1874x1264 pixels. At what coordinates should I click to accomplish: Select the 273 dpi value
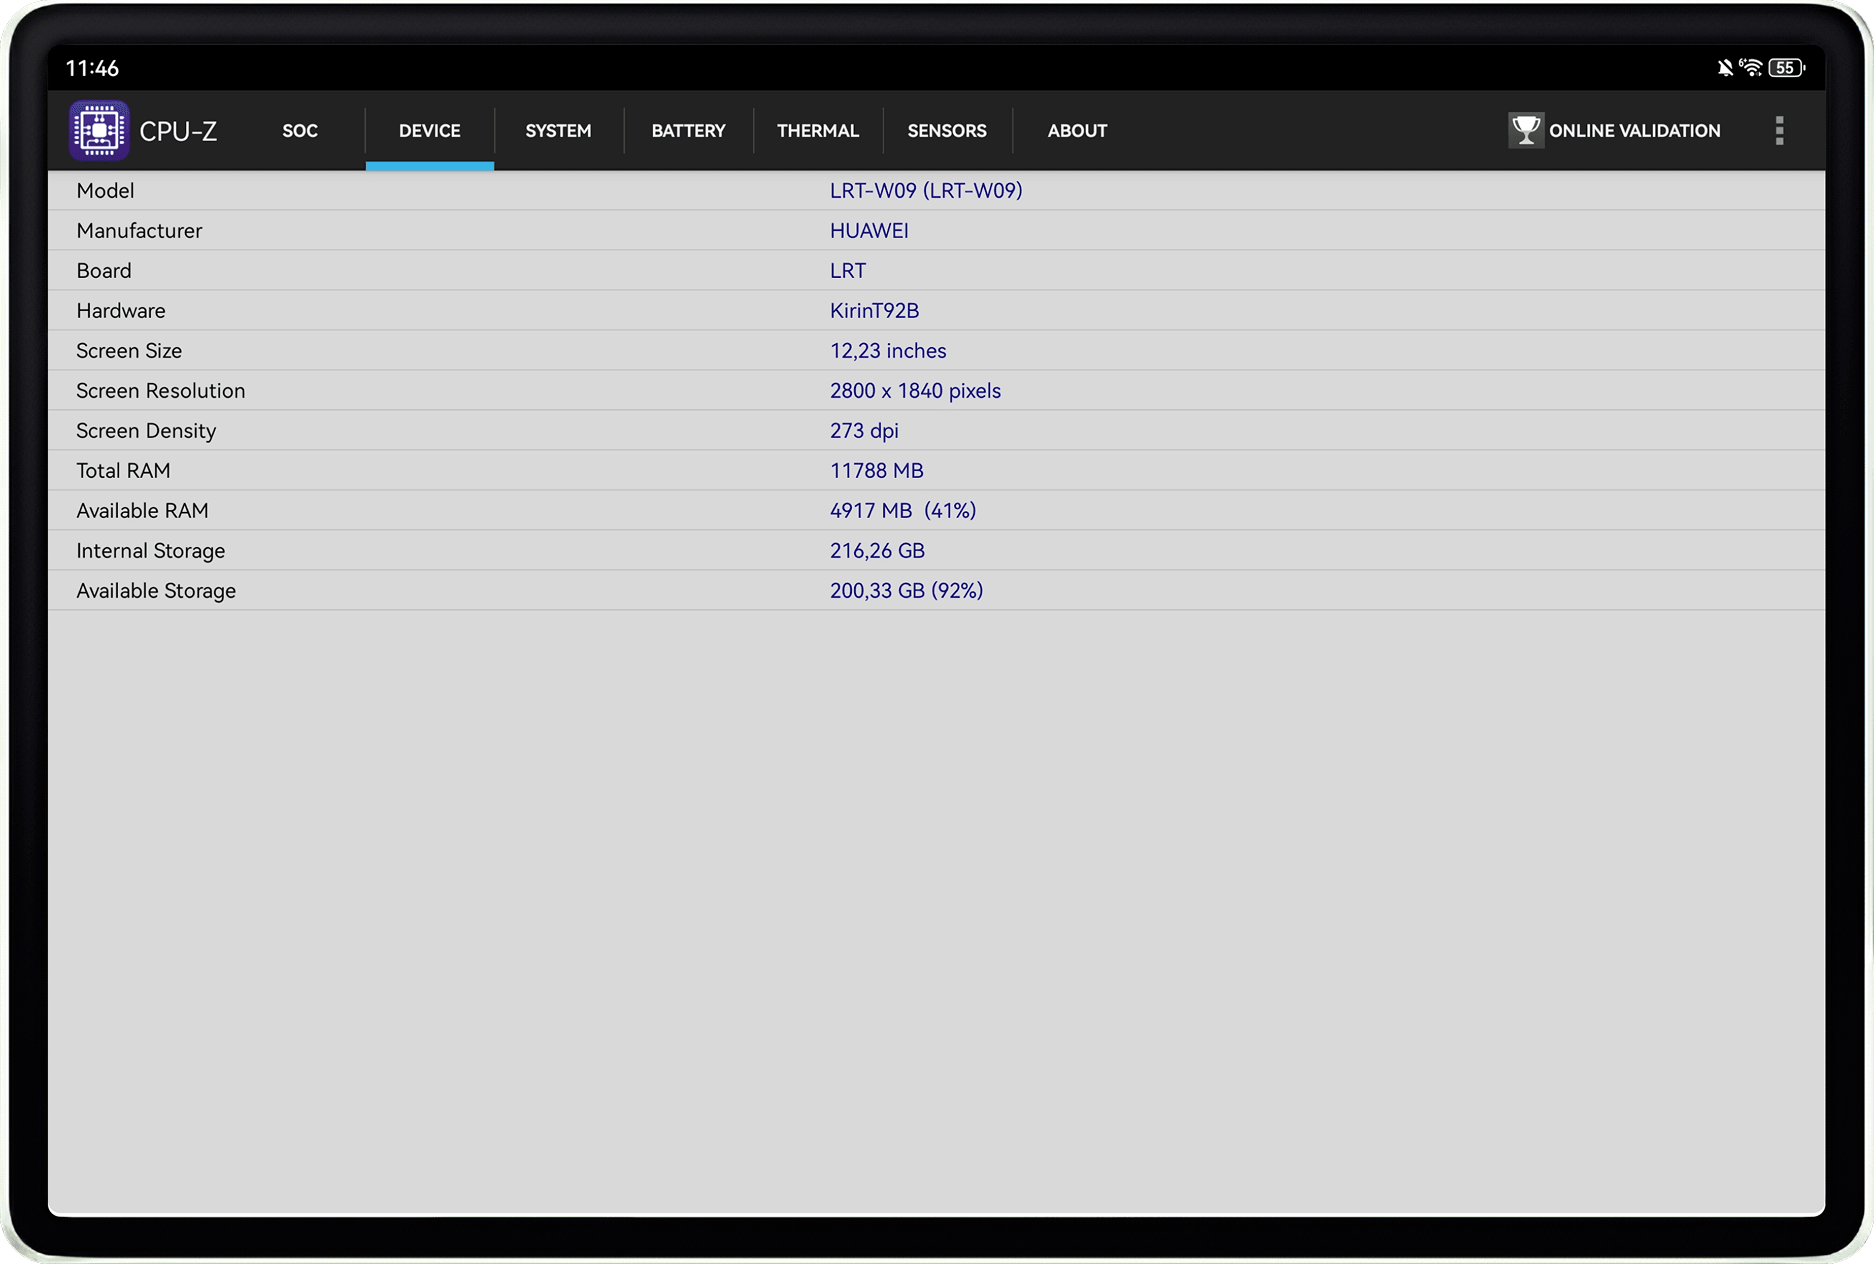(x=864, y=431)
